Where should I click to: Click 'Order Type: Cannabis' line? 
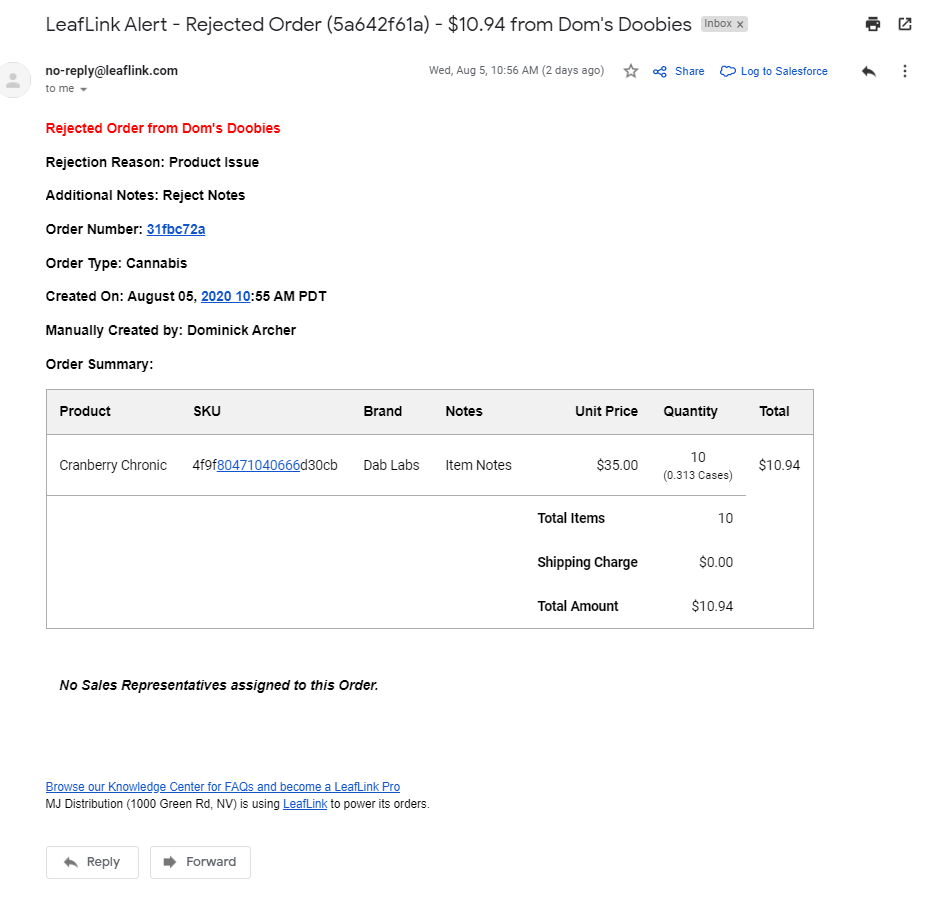(116, 263)
